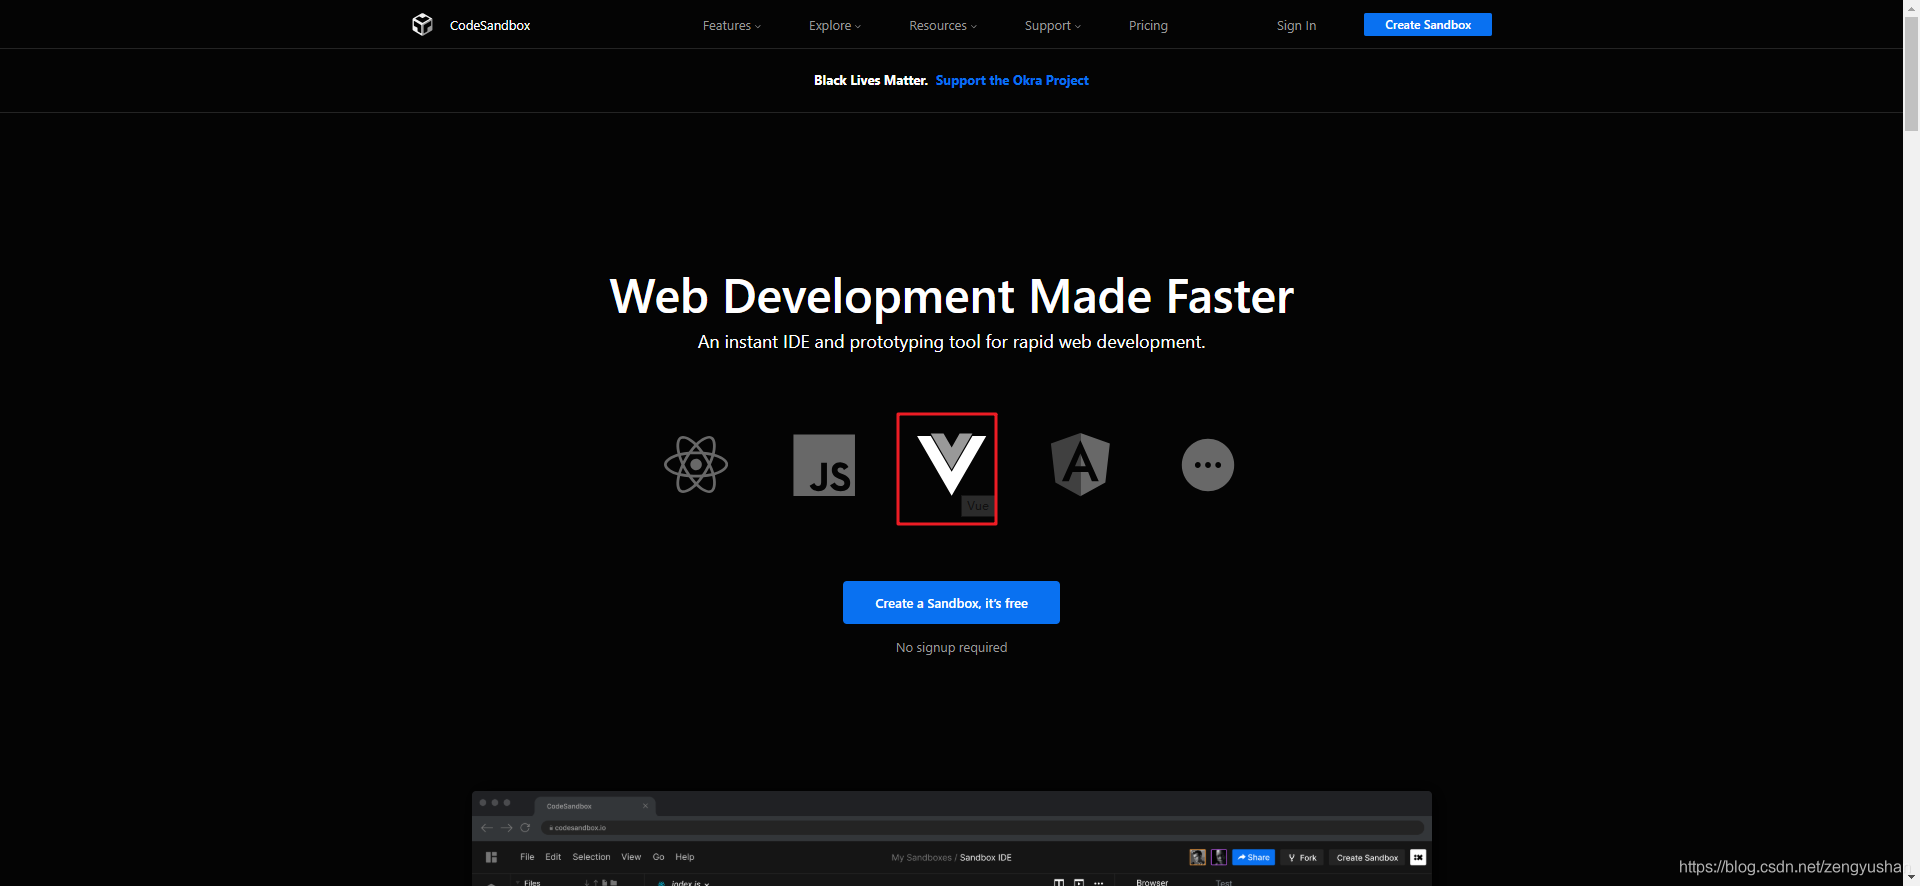Click second user avatar in preview IDE
This screenshot has height=886, width=1920.
click(x=1219, y=857)
